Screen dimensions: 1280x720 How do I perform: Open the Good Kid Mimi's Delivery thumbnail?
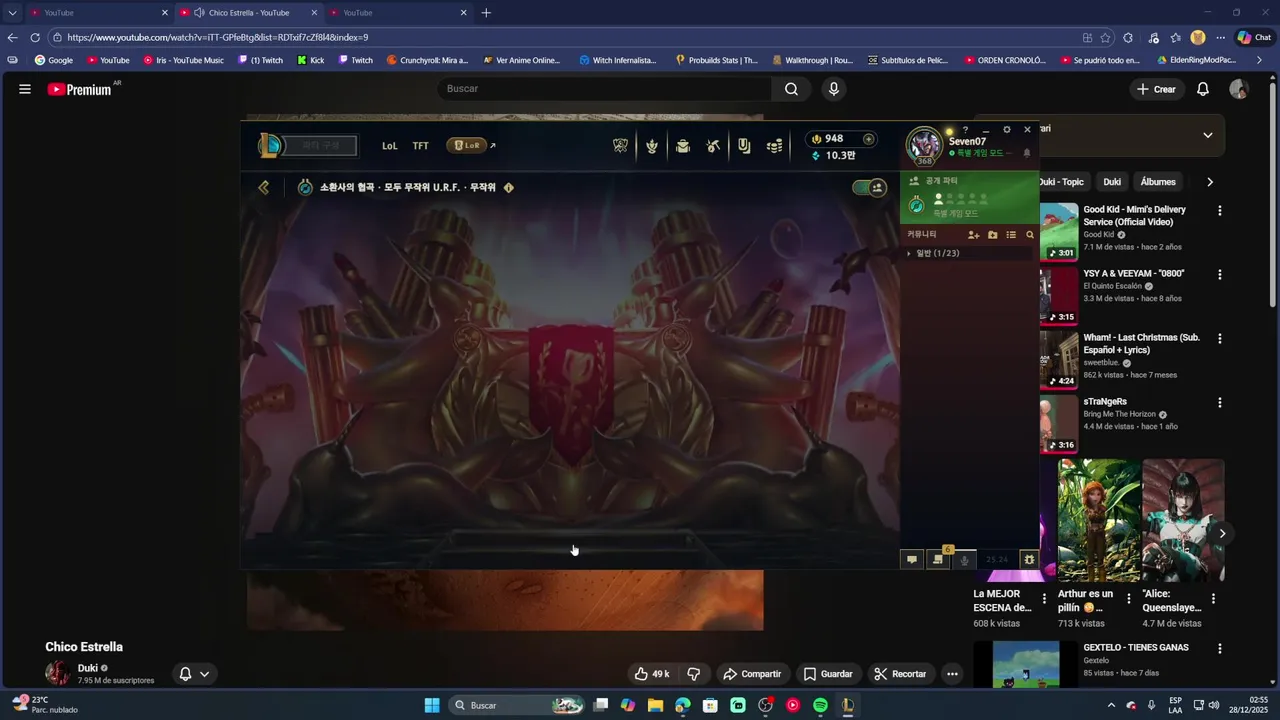point(1058,232)
